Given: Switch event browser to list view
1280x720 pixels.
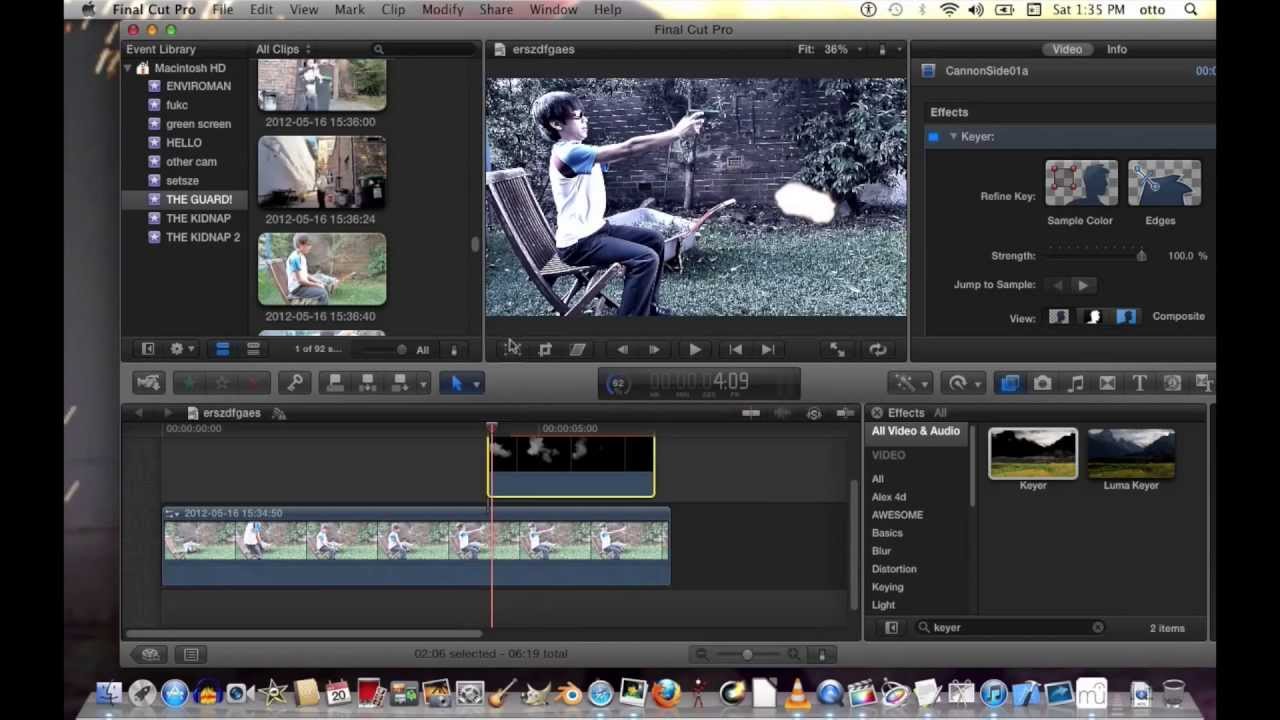Looking at the screenshot, I should pos(253,349).
